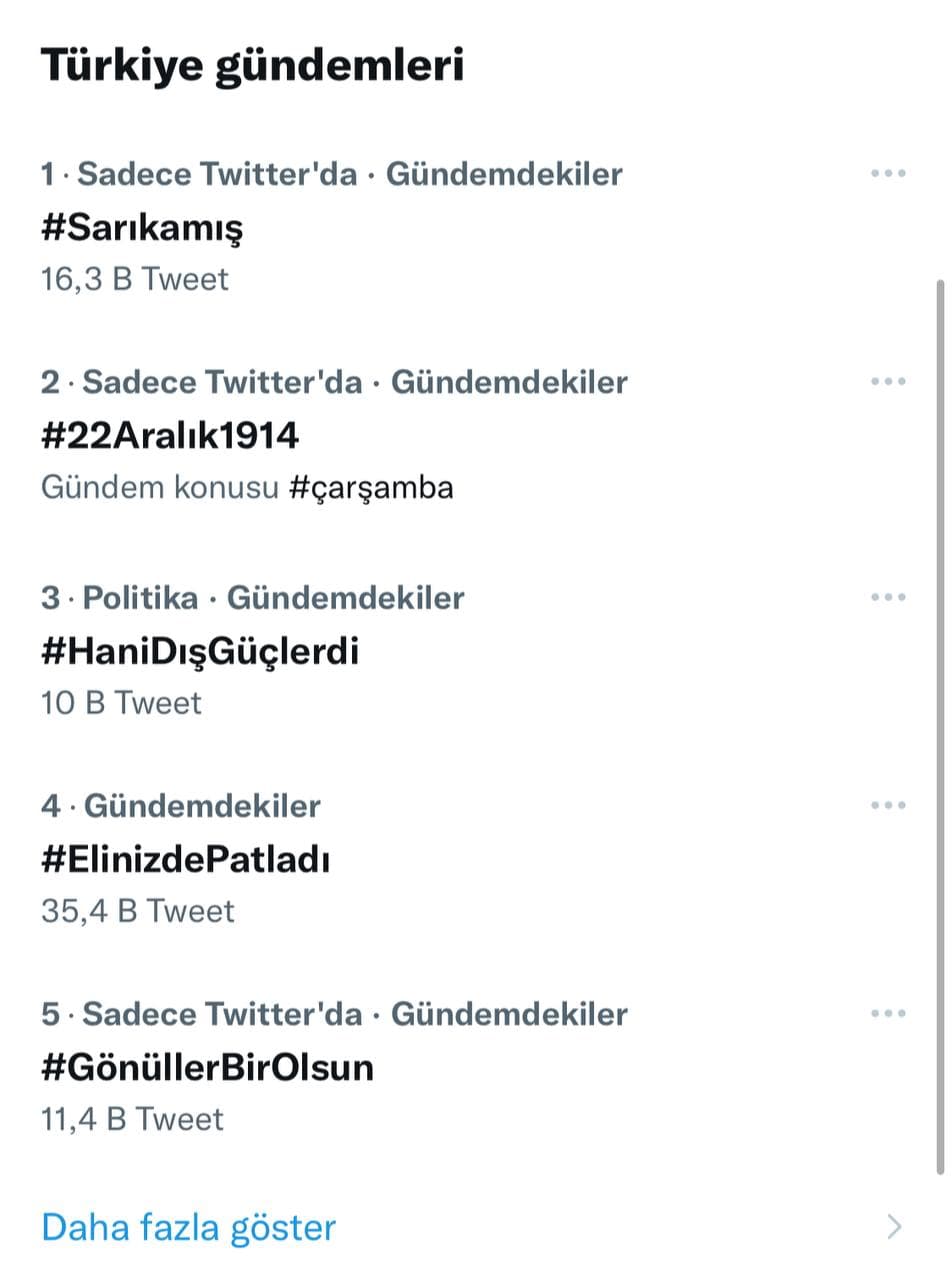
Task: Open the #HaniDışGüçlerdi hashtag
Action: pos(200,652)
